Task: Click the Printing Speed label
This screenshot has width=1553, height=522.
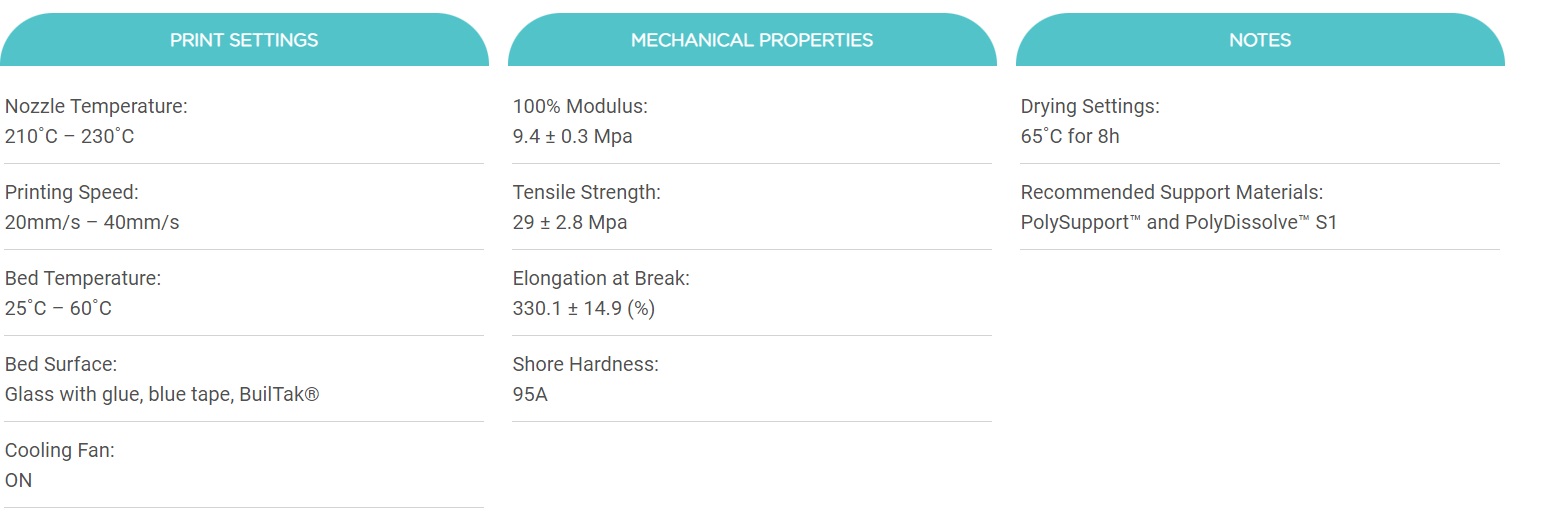Action: click(72, 192)
